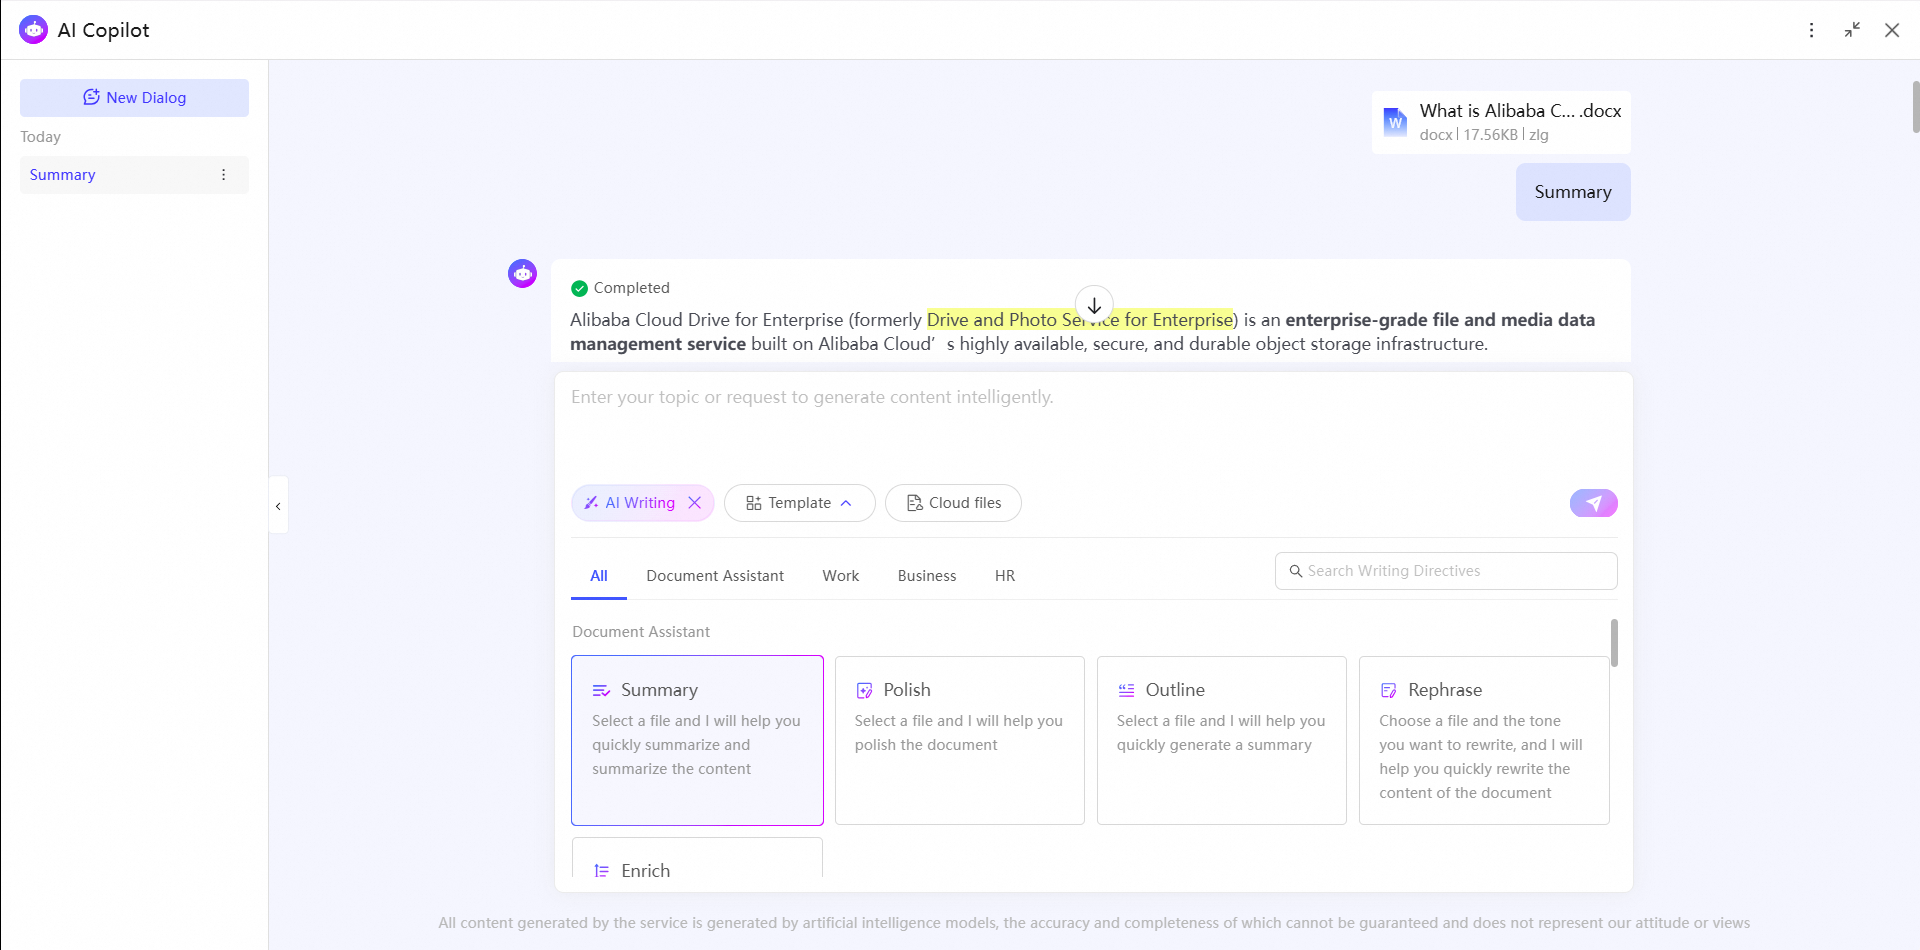Image resolution: width=1920 pixels, height=950 pixels.
Task: Close the AI Copilot window
Action: [1892, 30]
